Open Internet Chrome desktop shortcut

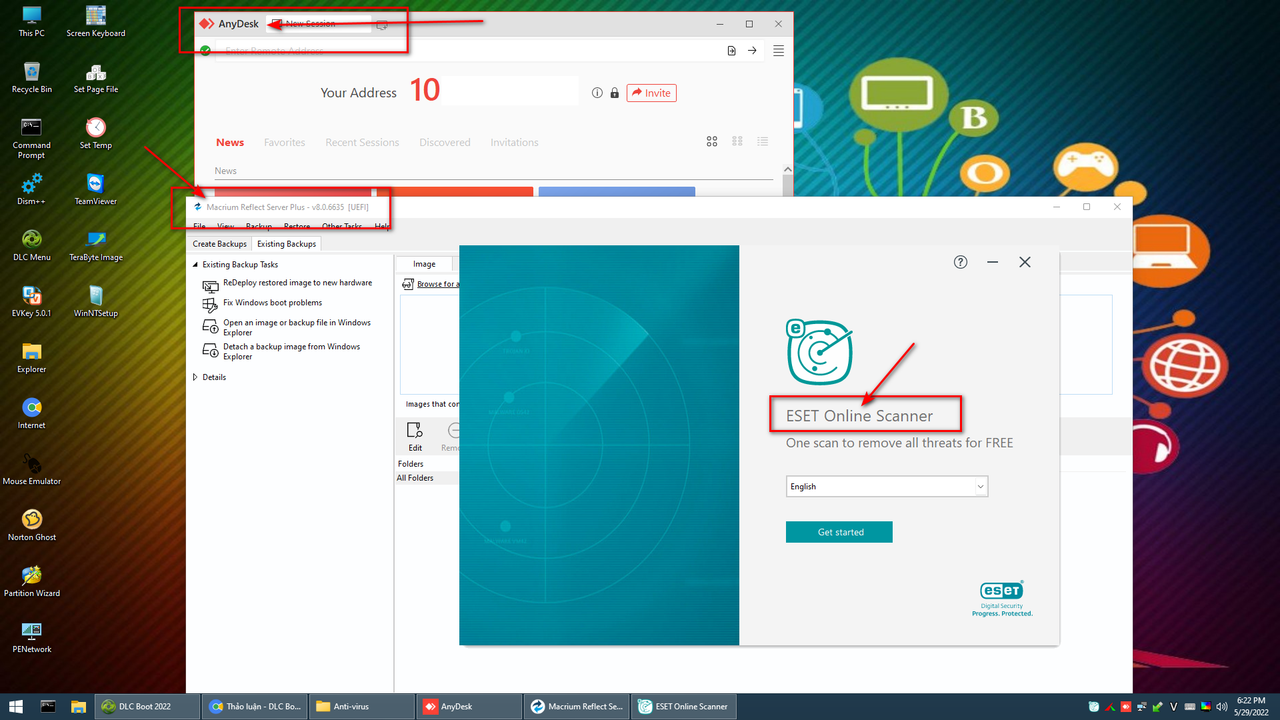[32, 413]
